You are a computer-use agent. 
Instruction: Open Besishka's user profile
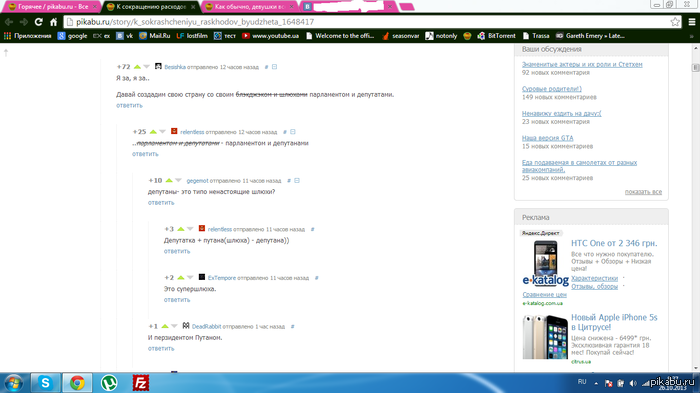tap(175, 67)
